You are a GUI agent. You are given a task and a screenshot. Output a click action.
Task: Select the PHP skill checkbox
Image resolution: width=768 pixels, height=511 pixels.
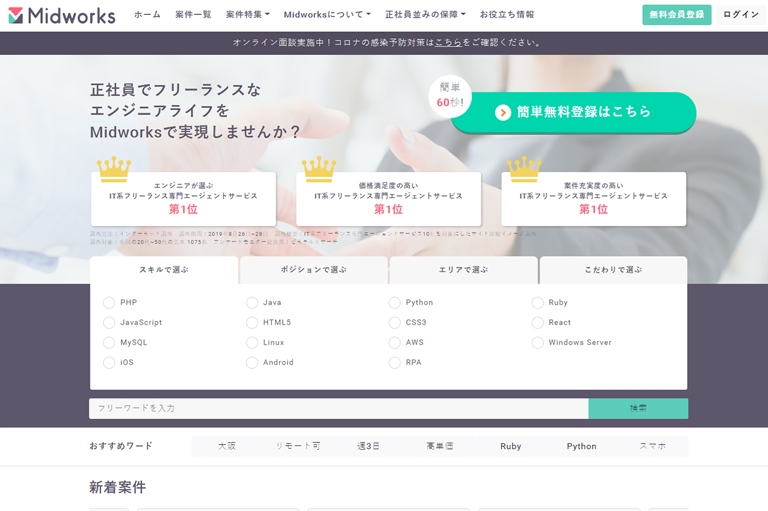click(109, 303)
